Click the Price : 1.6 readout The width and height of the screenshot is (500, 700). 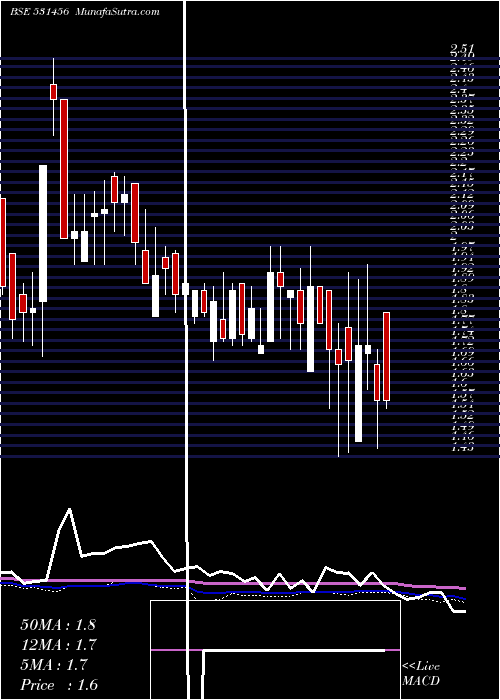pyautogui.click(x=59, y=685)
